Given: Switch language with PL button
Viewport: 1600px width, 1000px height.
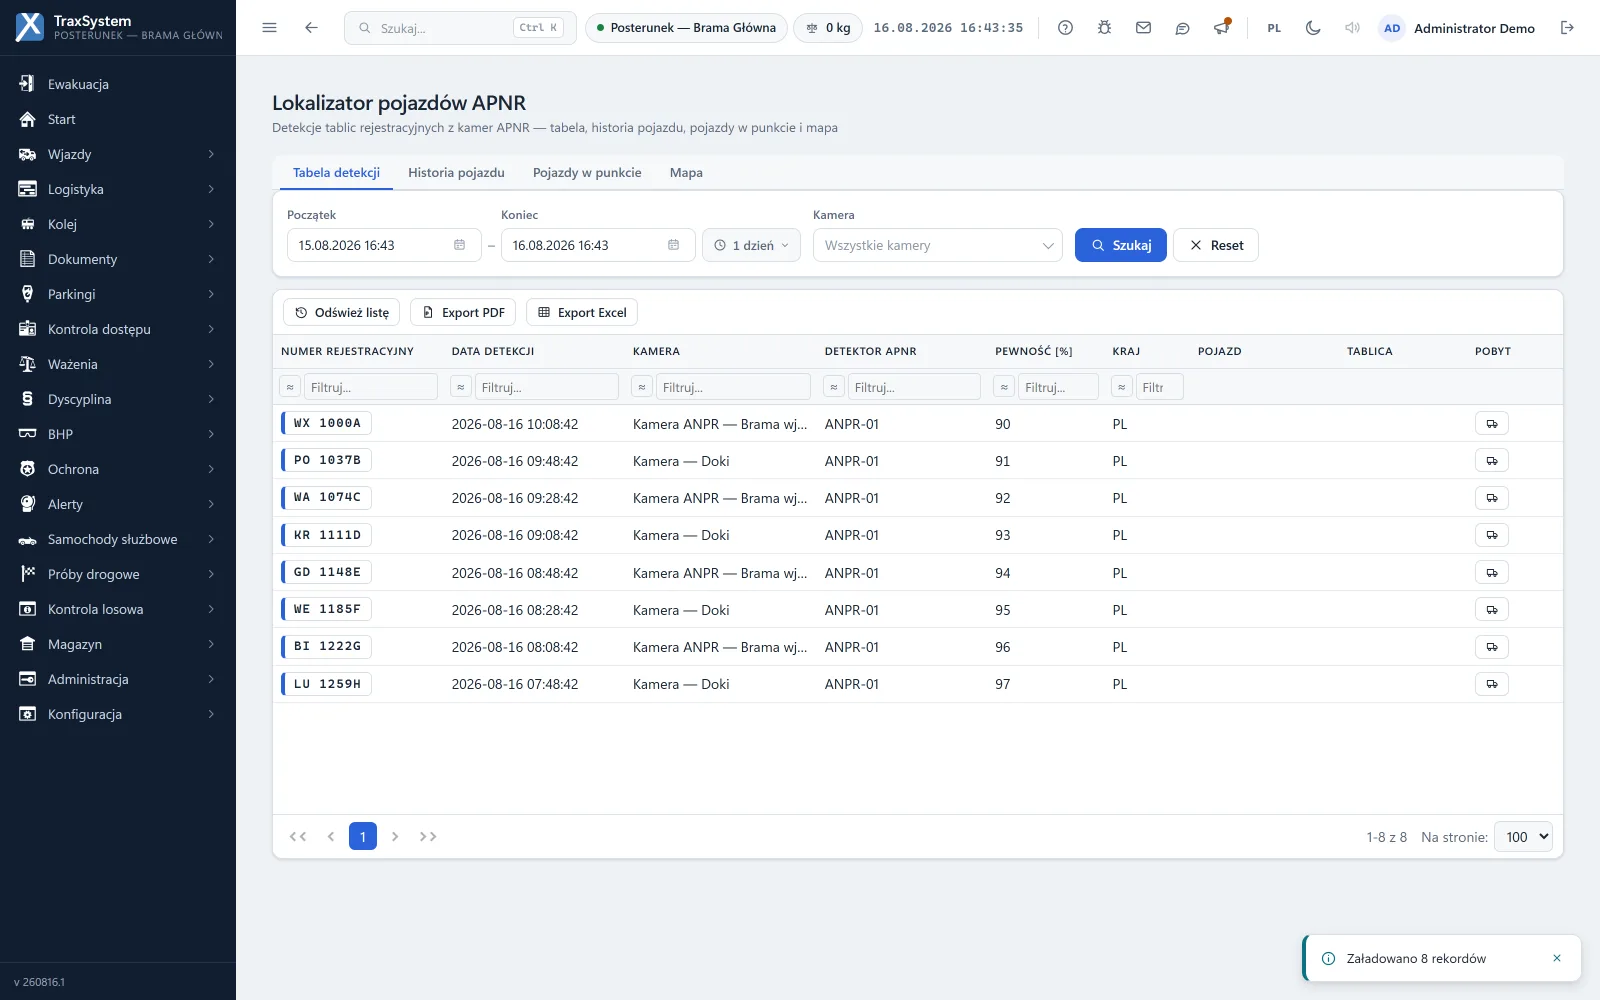Looking at the screenshot, I should [1274, 28].
